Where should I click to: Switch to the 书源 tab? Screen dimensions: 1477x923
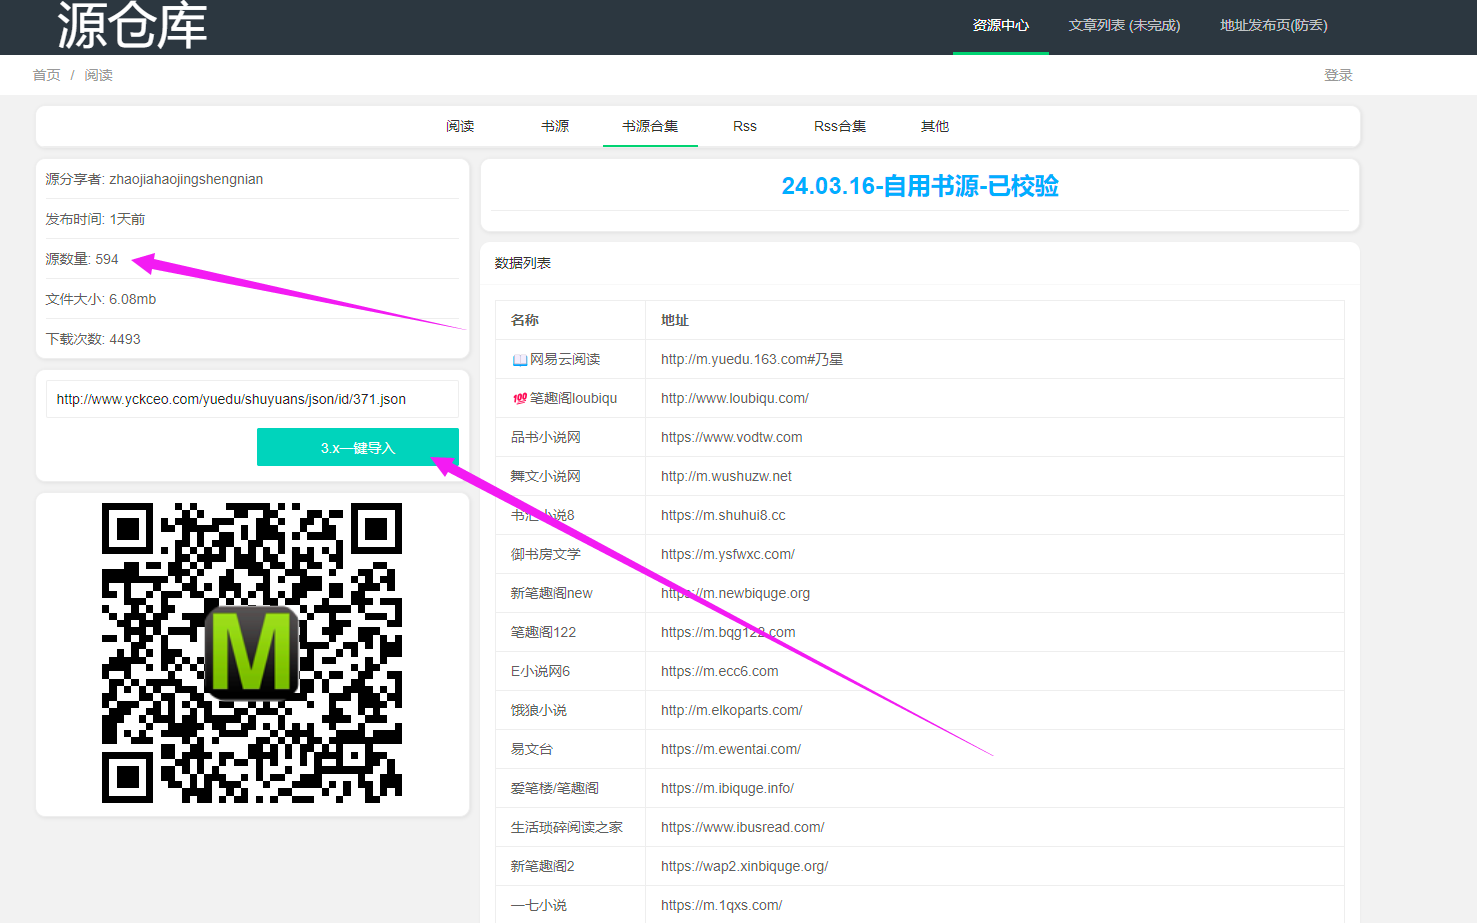(x=555, y=126)
